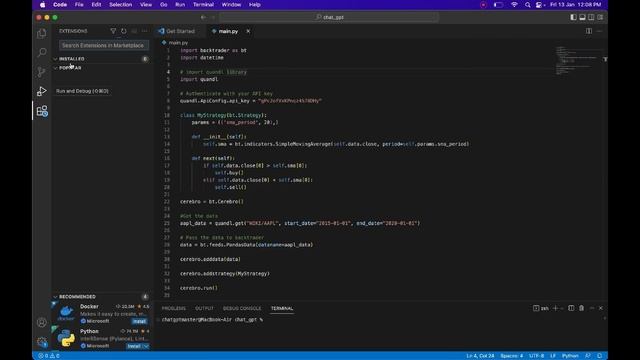The width and height of the screenshot is (640, 360).
Task: Open feedback icon in status bar
Action: point(588,356)
